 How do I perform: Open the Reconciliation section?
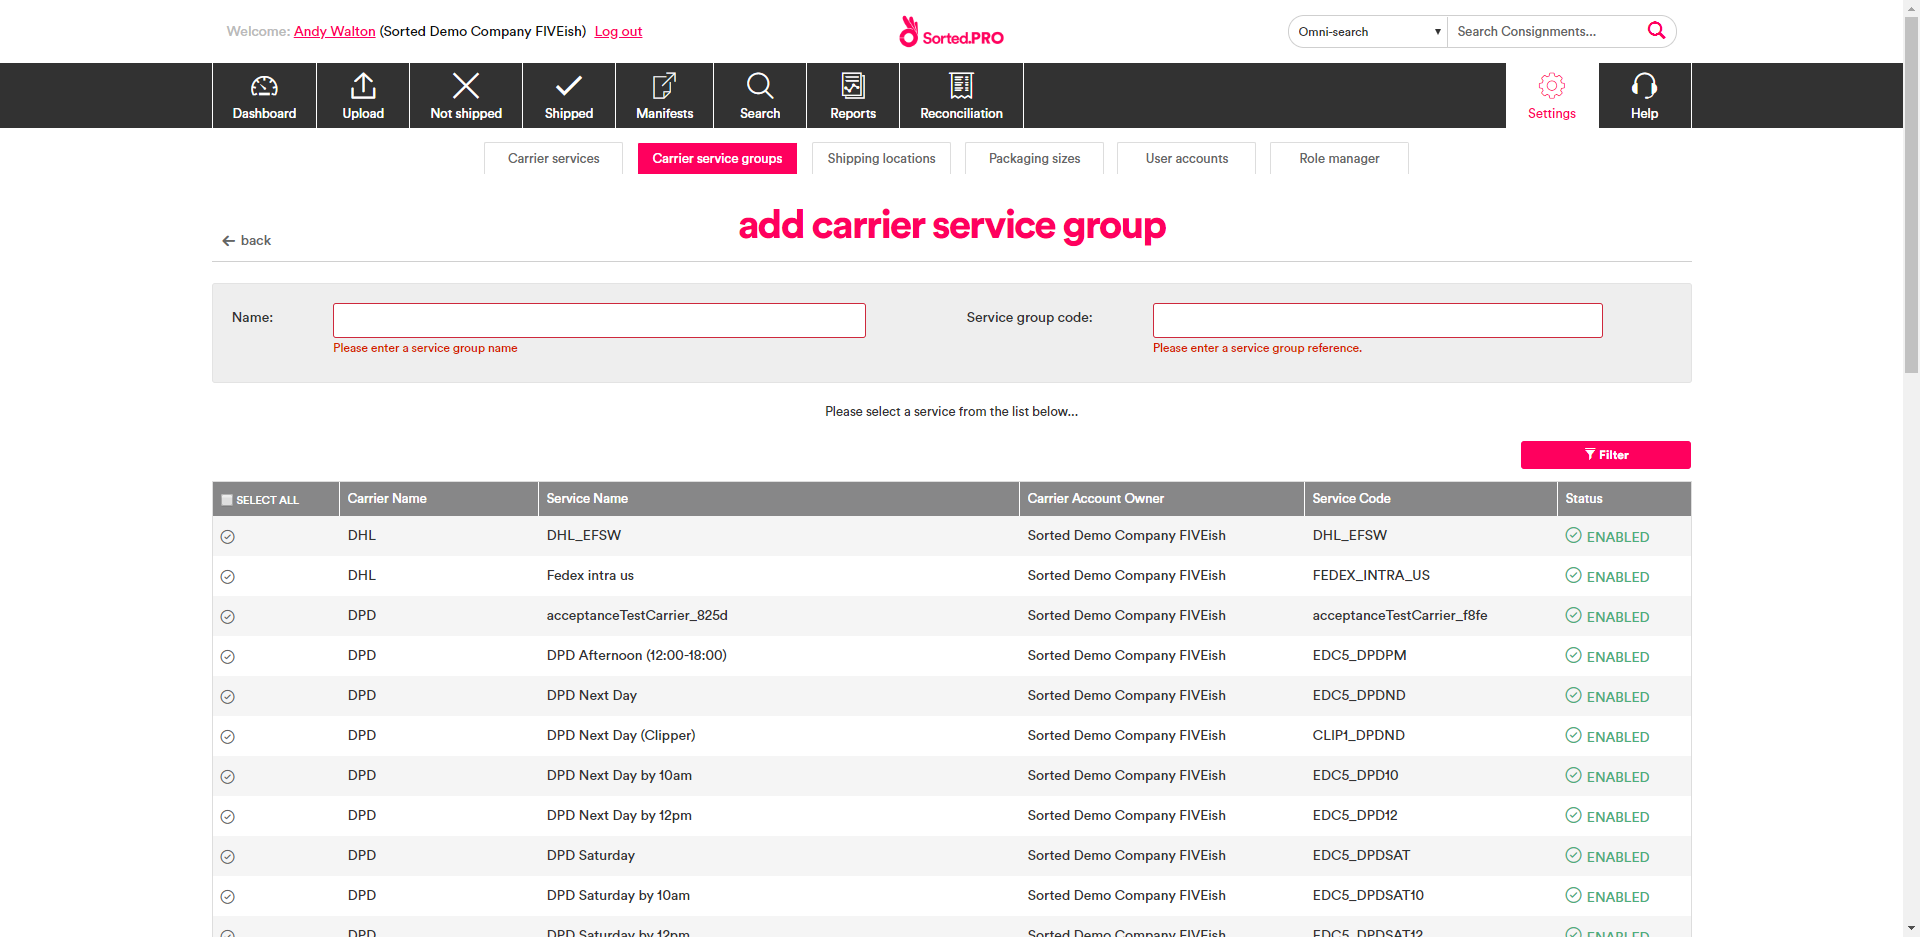point(960,95)
